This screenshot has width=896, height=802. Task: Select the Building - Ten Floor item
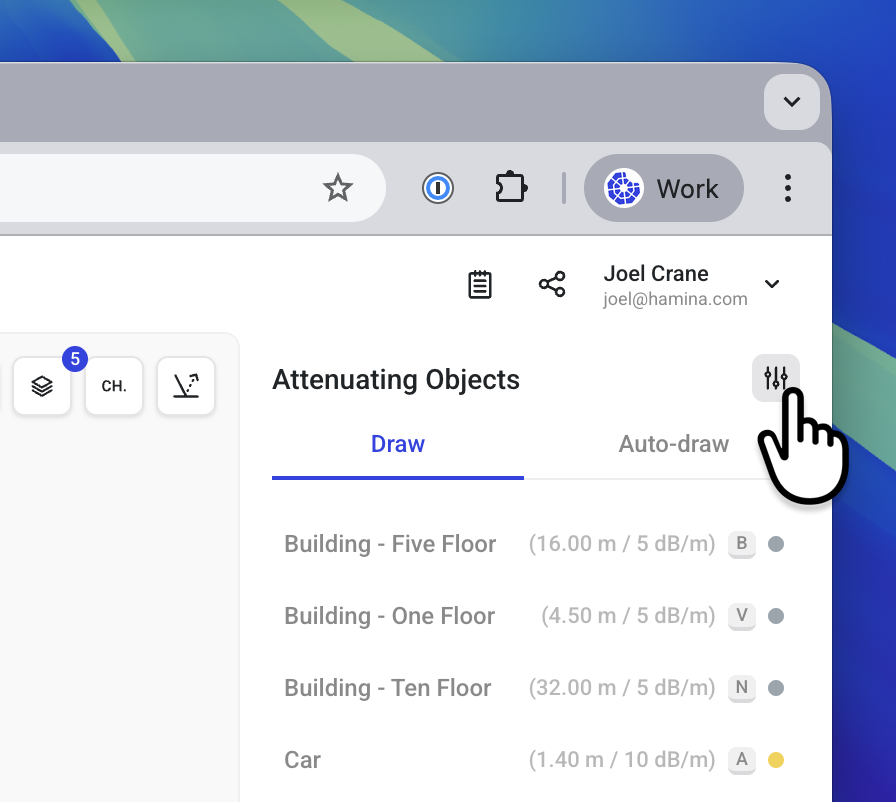388,688
